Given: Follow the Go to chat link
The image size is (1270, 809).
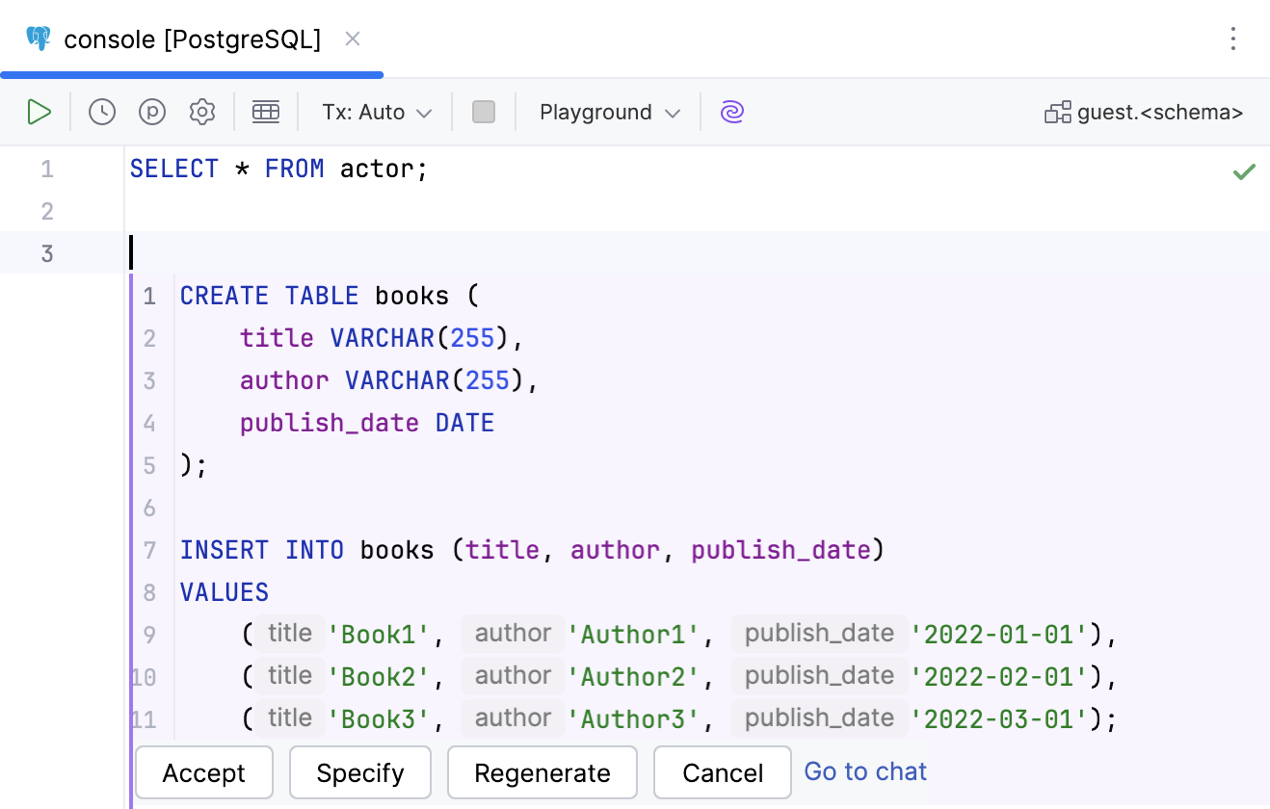Looking at the screenshot, I should (x=865, y=771).
